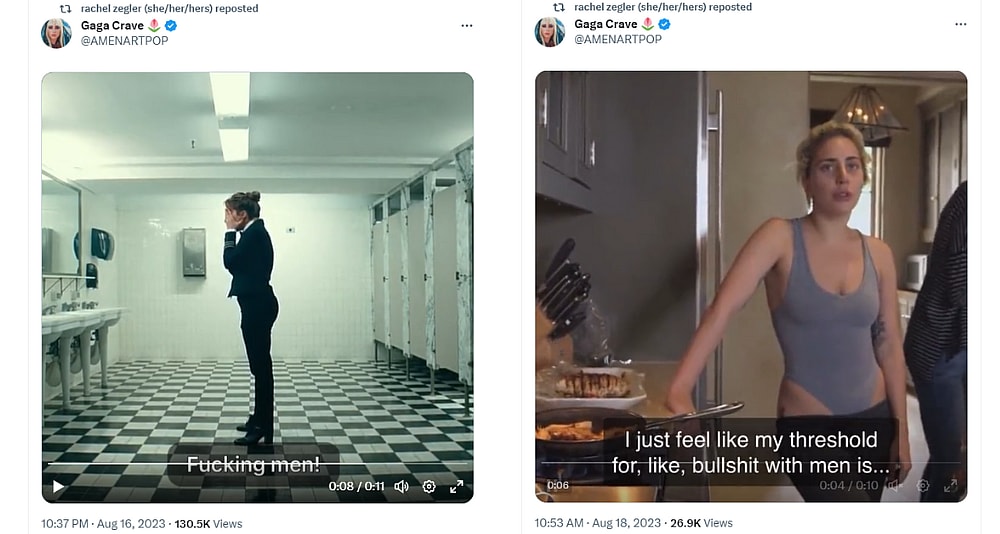Open settings gear on left video
Viewport: 1000px width, 534px height.
pyautogui.click(x=429, y=487)
